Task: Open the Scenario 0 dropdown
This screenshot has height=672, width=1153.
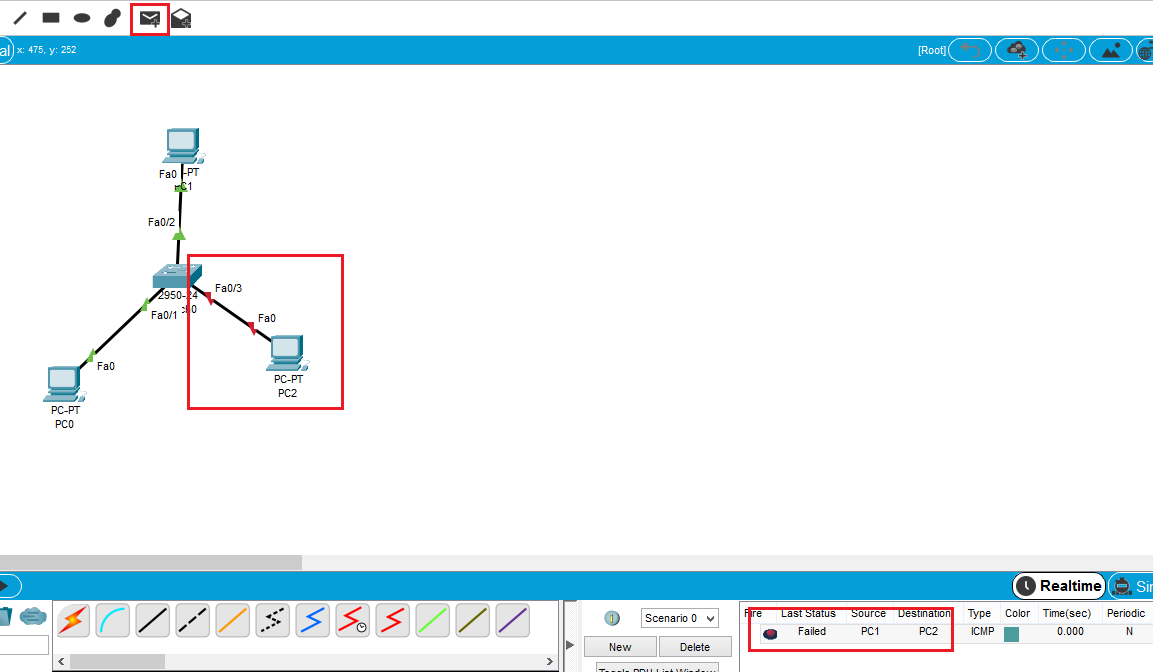Action: 679,618
